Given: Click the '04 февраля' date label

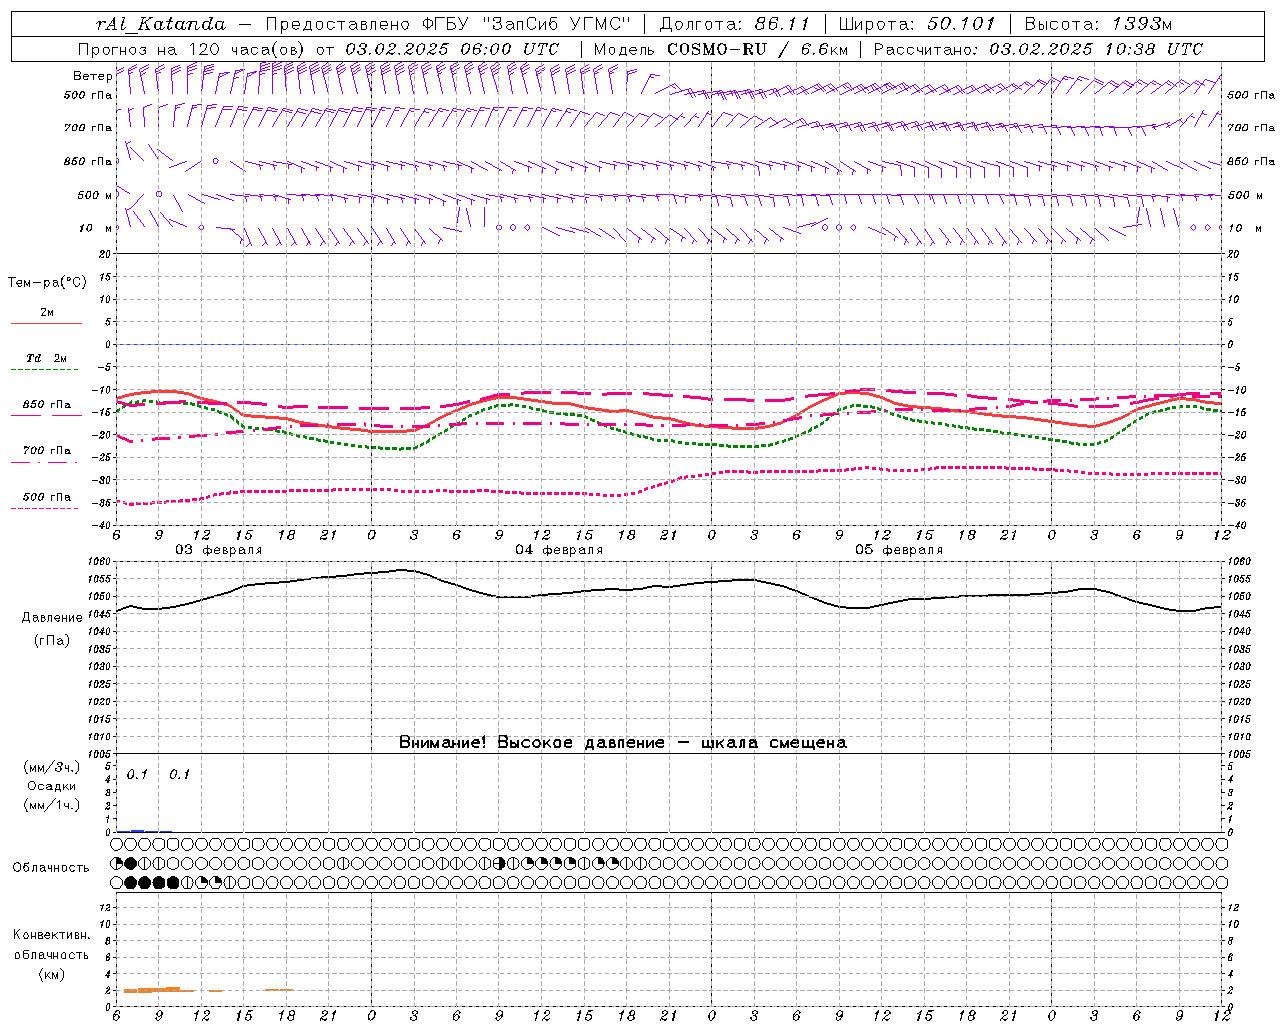Looking at the screenshot, I should tap(559, 550).
